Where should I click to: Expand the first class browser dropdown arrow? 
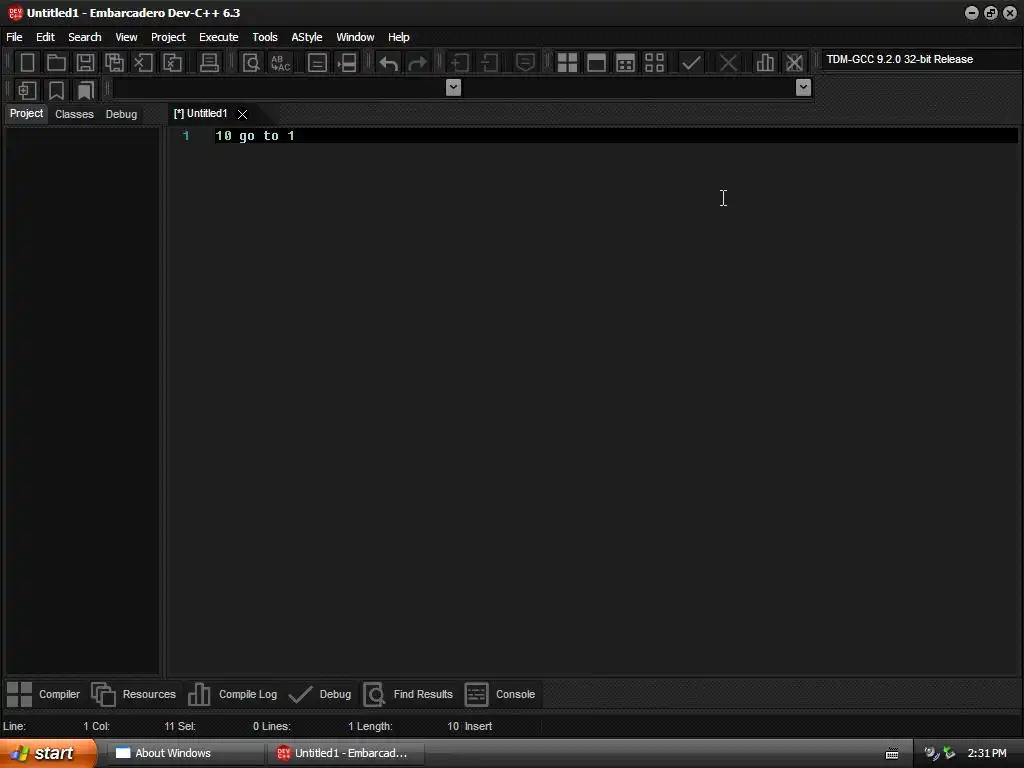[x=453, y=88]
